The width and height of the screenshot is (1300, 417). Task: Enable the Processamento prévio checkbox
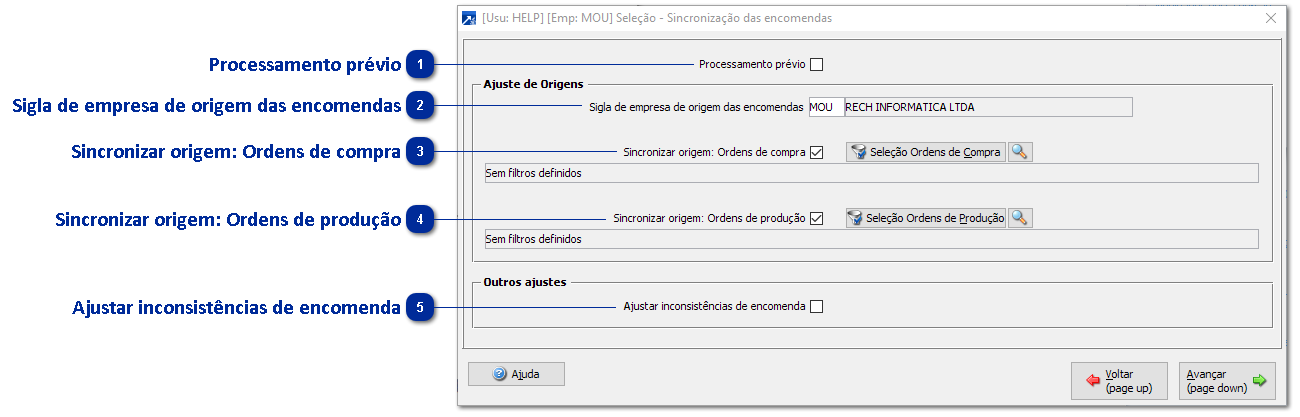(816, 65)
